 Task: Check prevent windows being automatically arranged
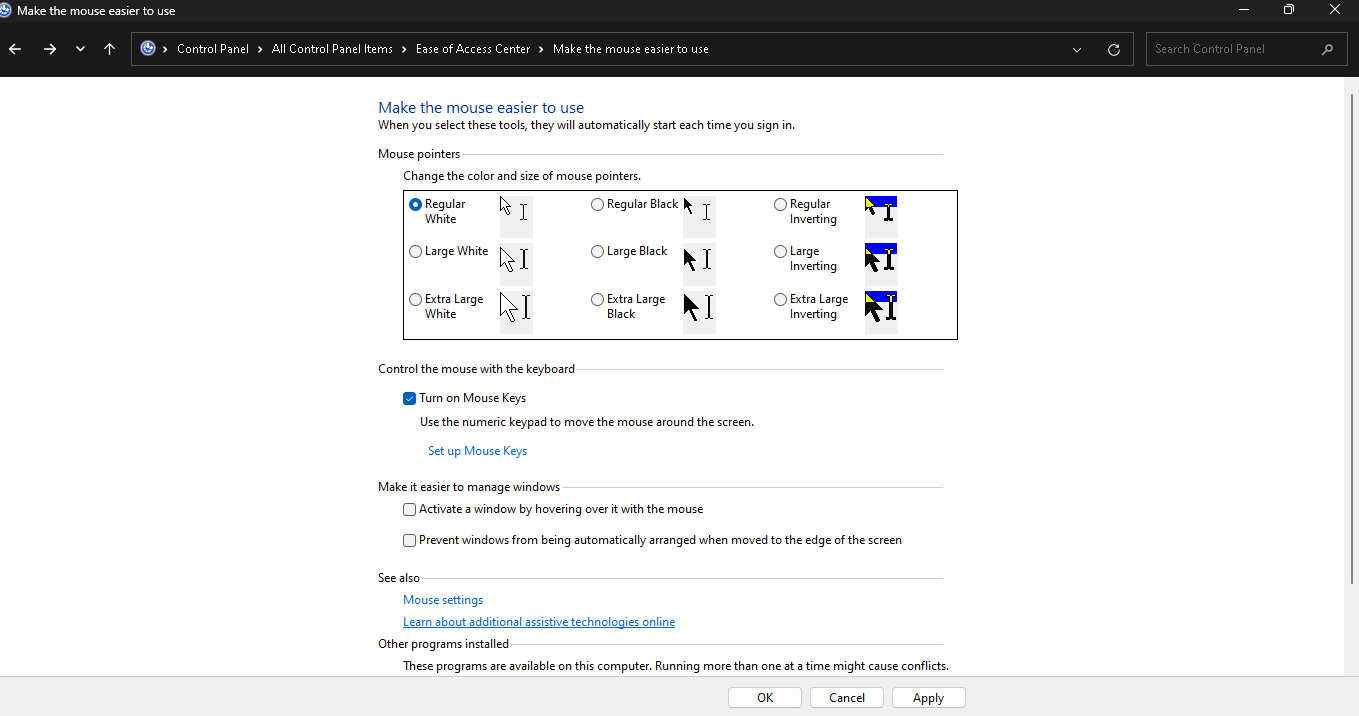click(x=410, y=540)
